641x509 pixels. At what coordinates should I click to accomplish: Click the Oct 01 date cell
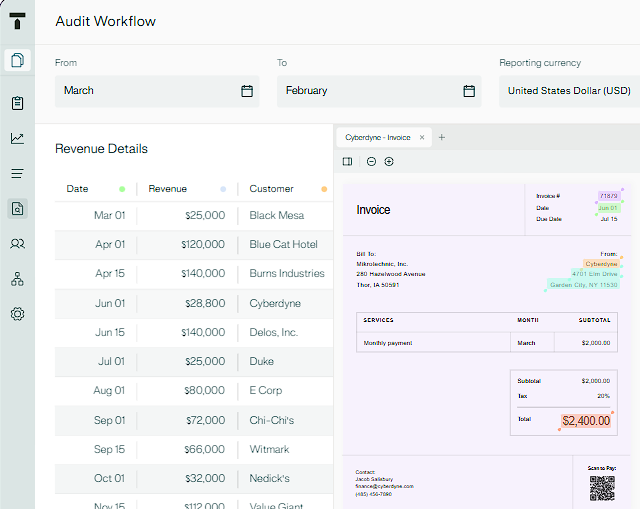(109, 478)
